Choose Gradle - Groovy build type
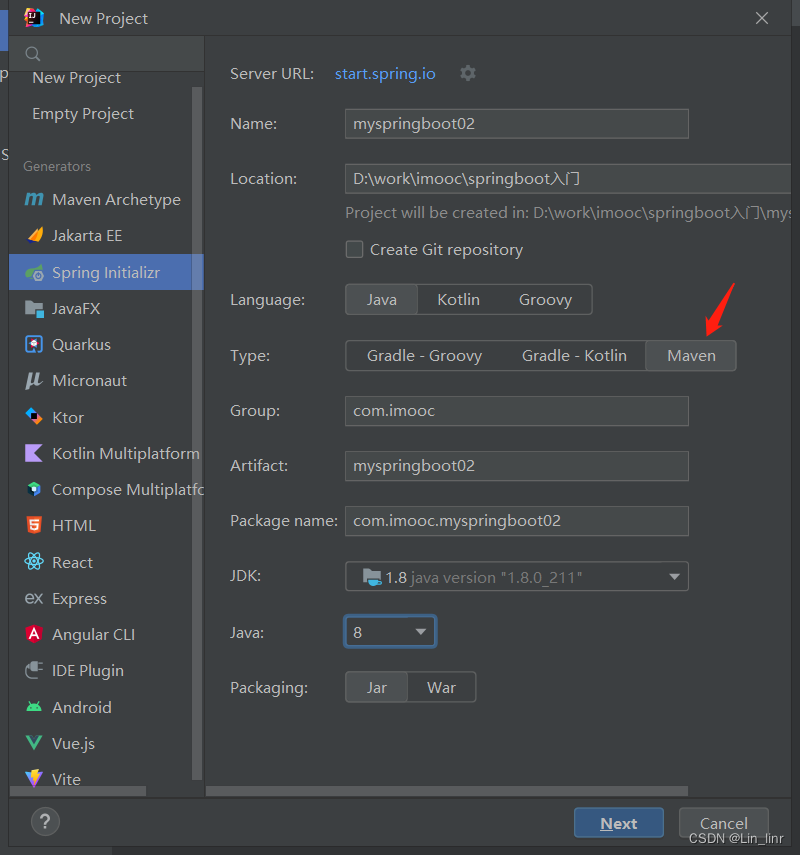Image resolution: width=800 pixels, height=855 pixels. [424, 356]
